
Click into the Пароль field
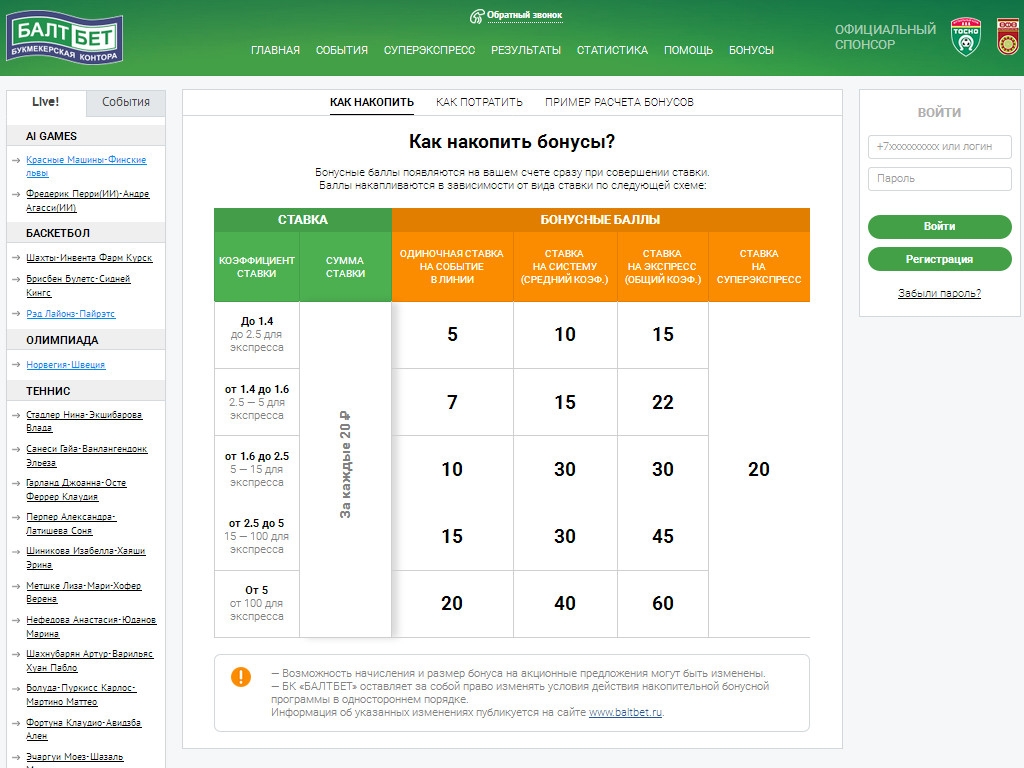tap(939, 179)
